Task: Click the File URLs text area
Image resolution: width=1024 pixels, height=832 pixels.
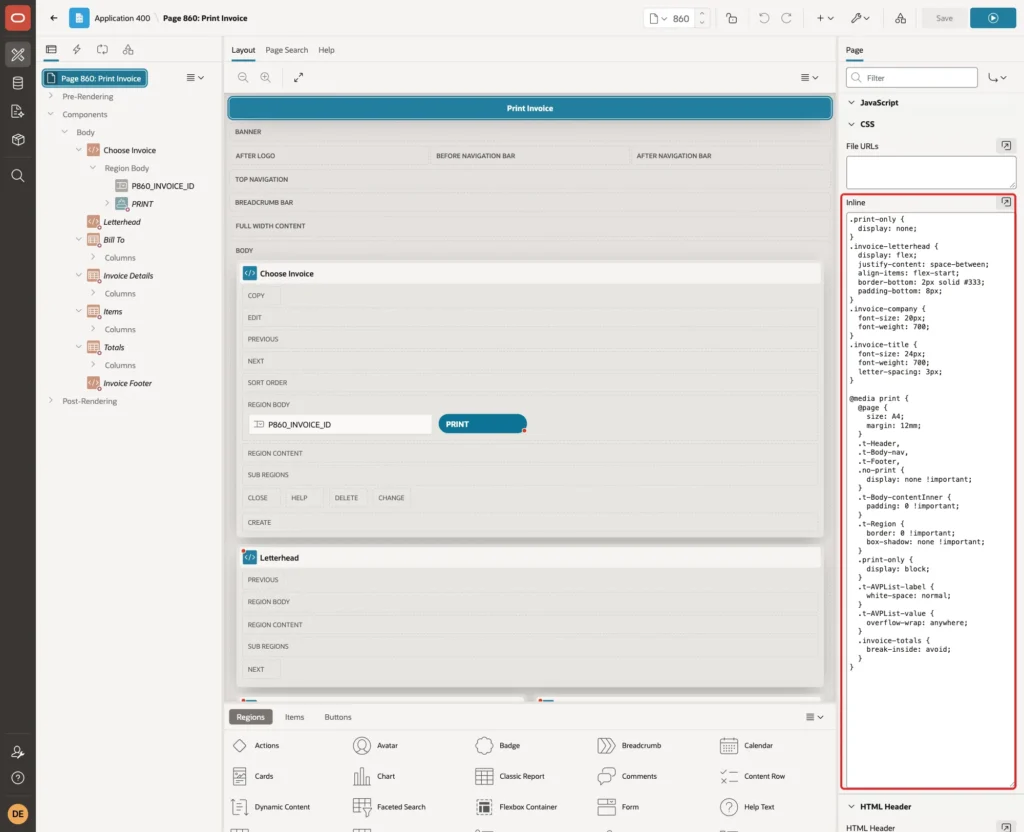Action: 931,172
